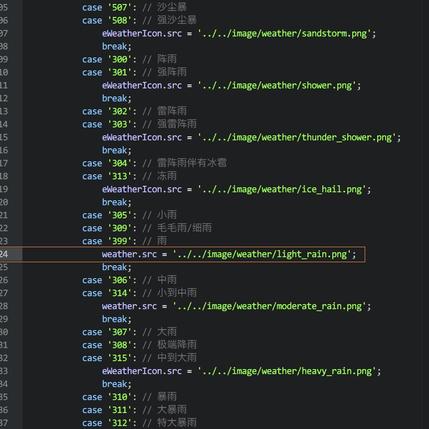Viewport: 429px width, 429px height.
Task: Click the comment after case '315'
Action: click(169, 358)
